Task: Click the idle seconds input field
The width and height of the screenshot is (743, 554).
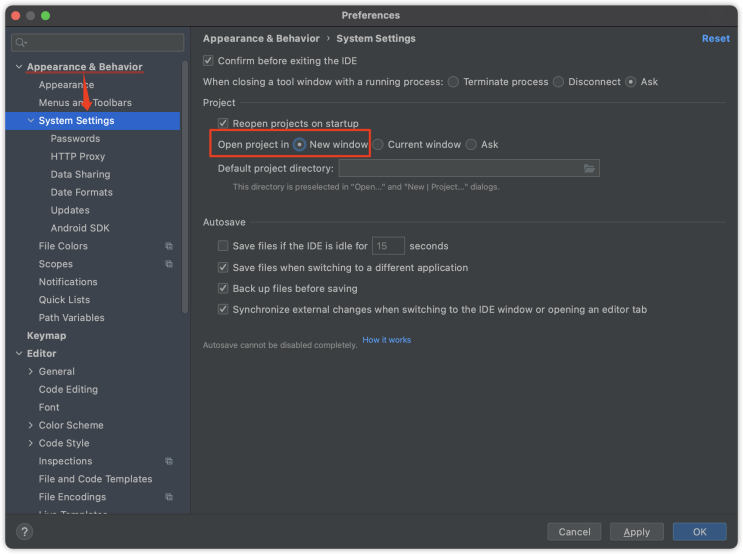Action: [388, 246]
